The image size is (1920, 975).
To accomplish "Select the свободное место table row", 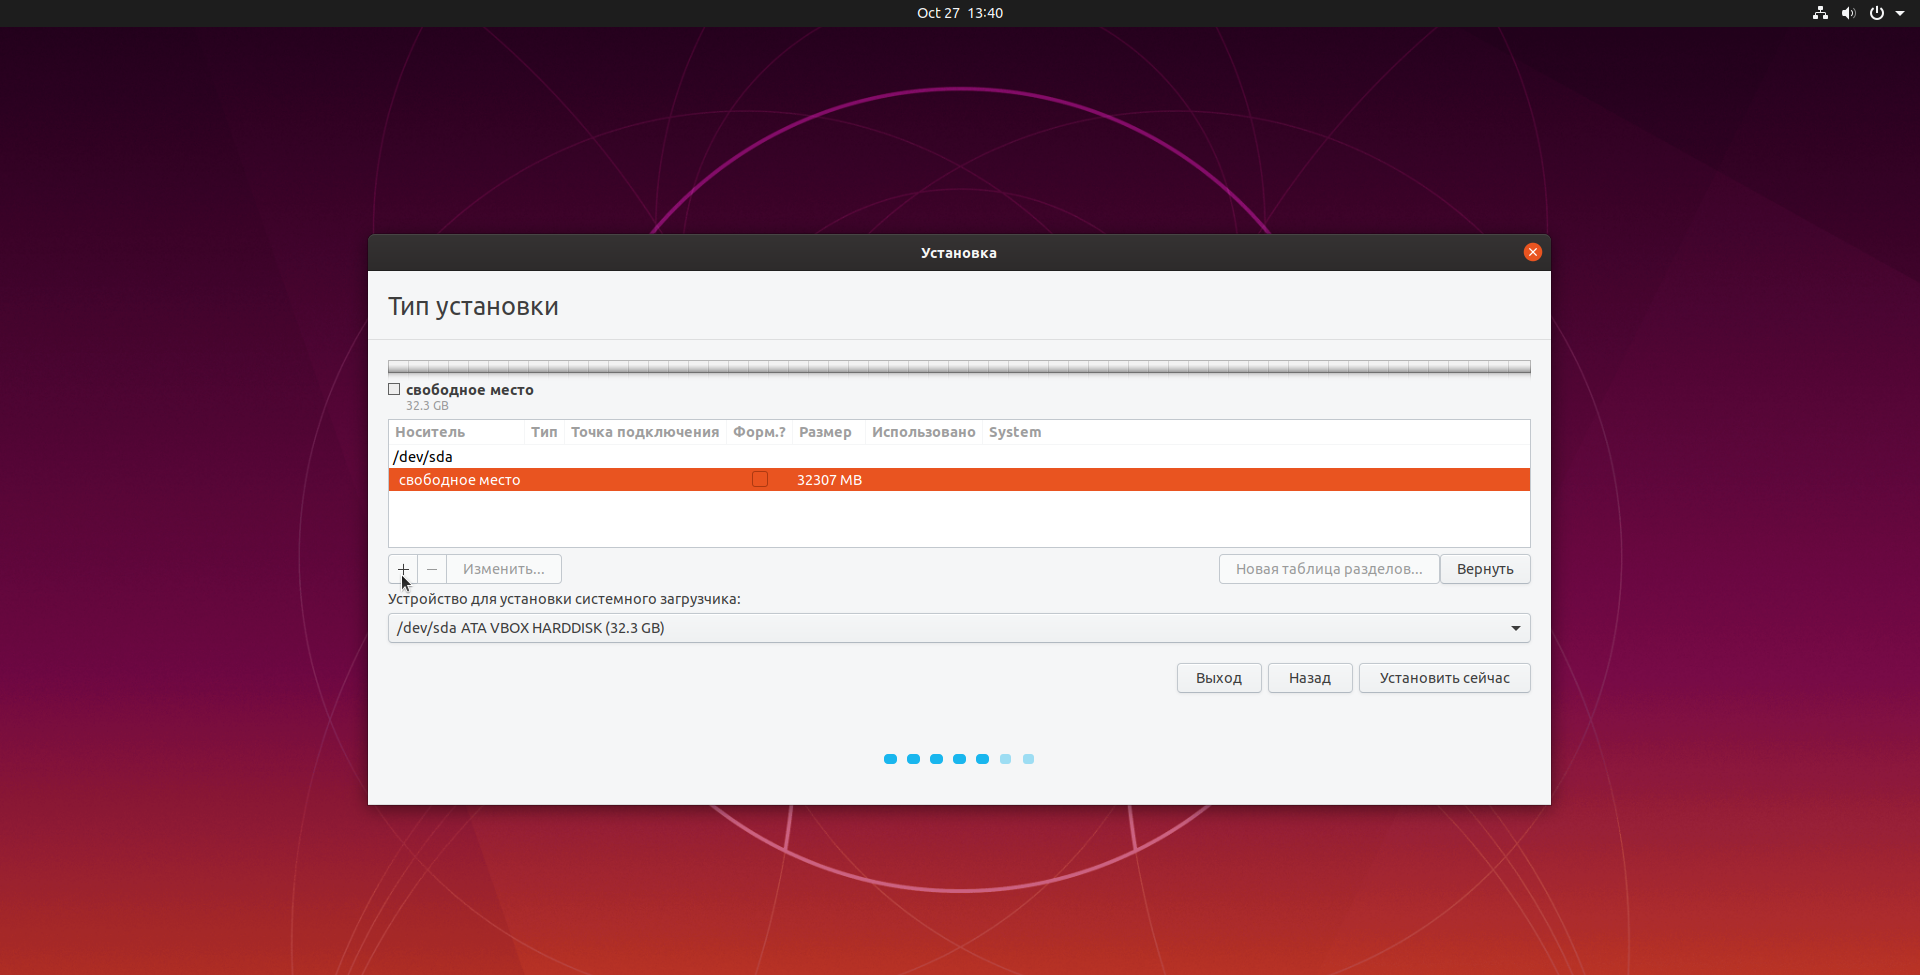I will tap(959, 480).
